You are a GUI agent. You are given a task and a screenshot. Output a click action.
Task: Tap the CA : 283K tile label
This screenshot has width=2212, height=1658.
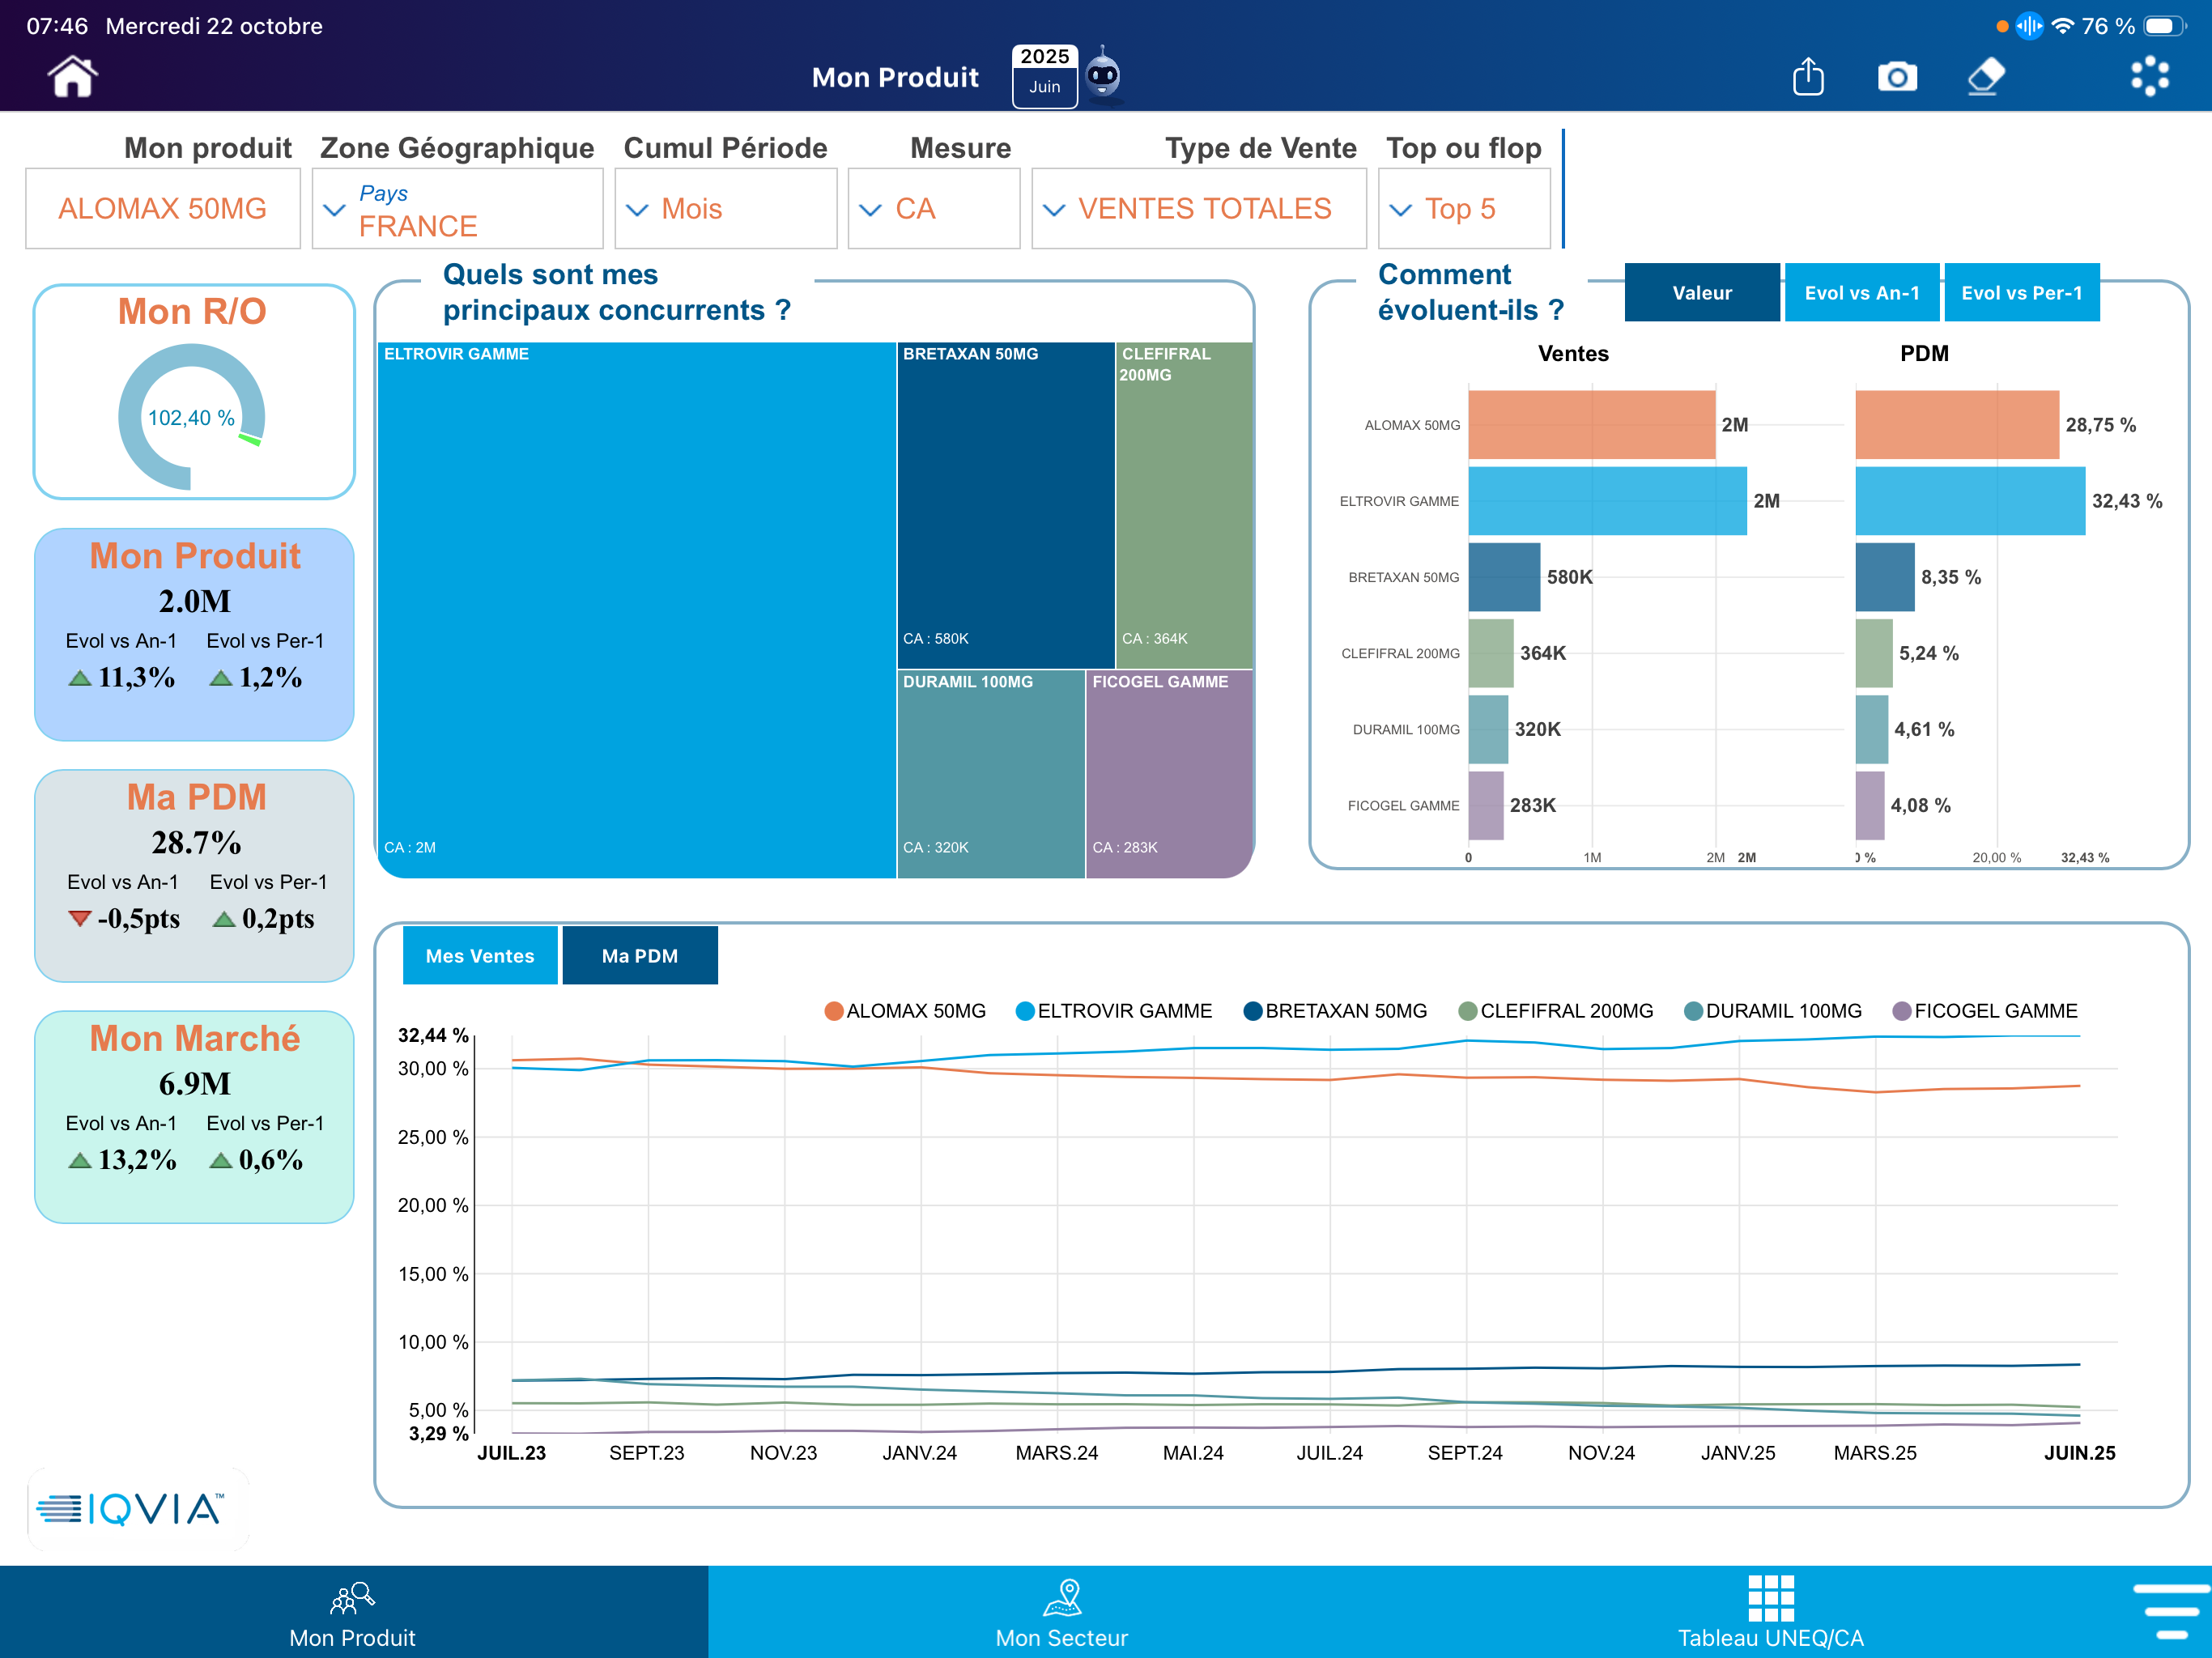click(x=1125, y=847)
